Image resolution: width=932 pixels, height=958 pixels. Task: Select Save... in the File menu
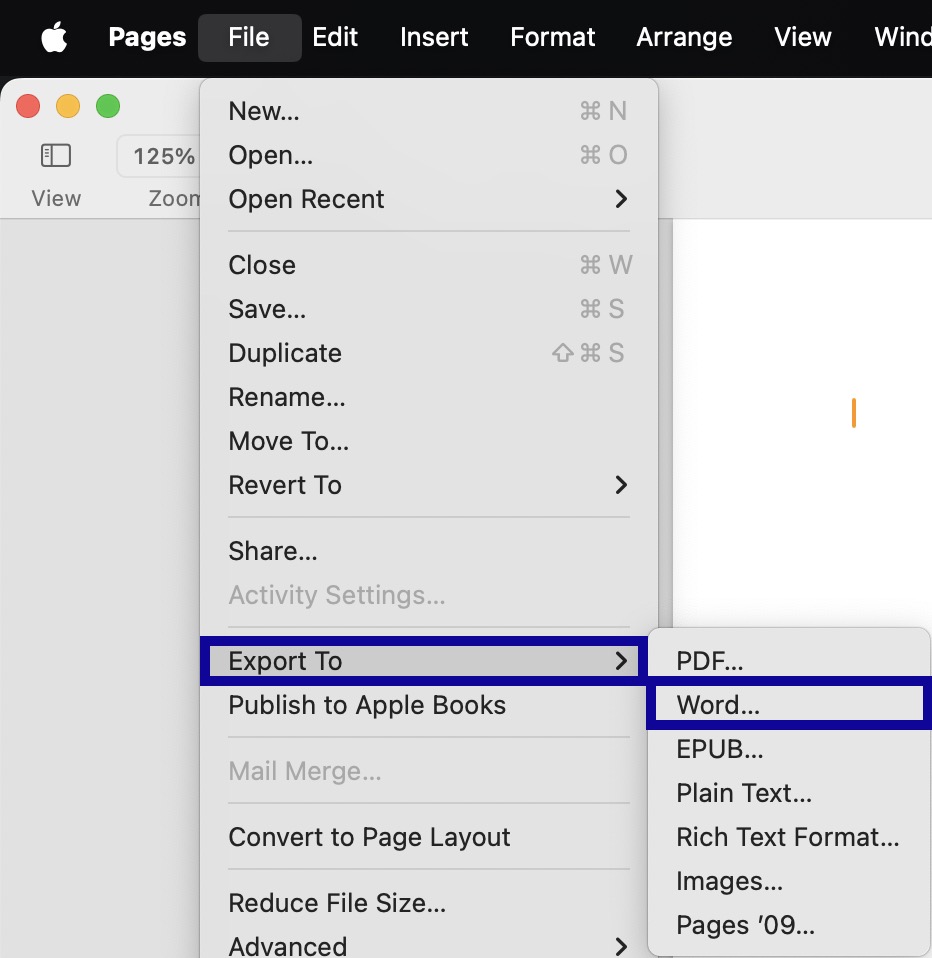pos(428,309)
